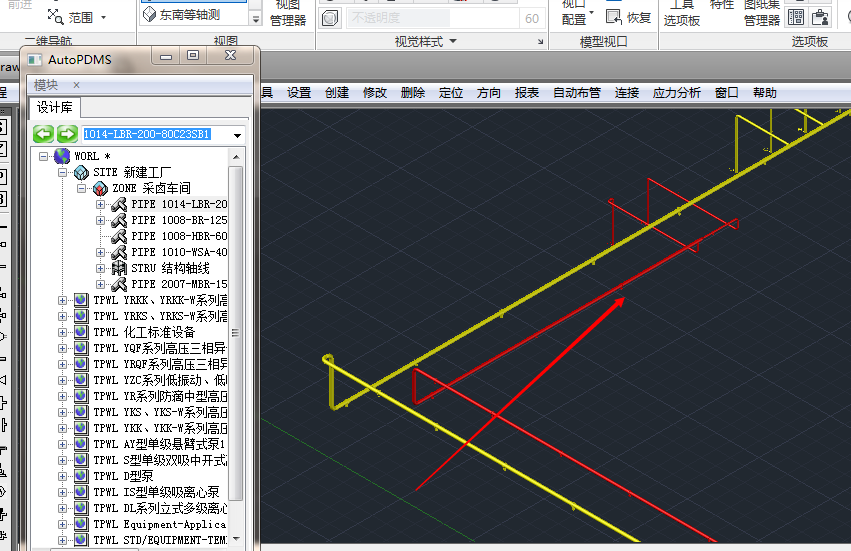This screenshot has height=551, width=851.
Task: Open the 东南等轴测 view dropdown
Action: [x=256, y=18]
